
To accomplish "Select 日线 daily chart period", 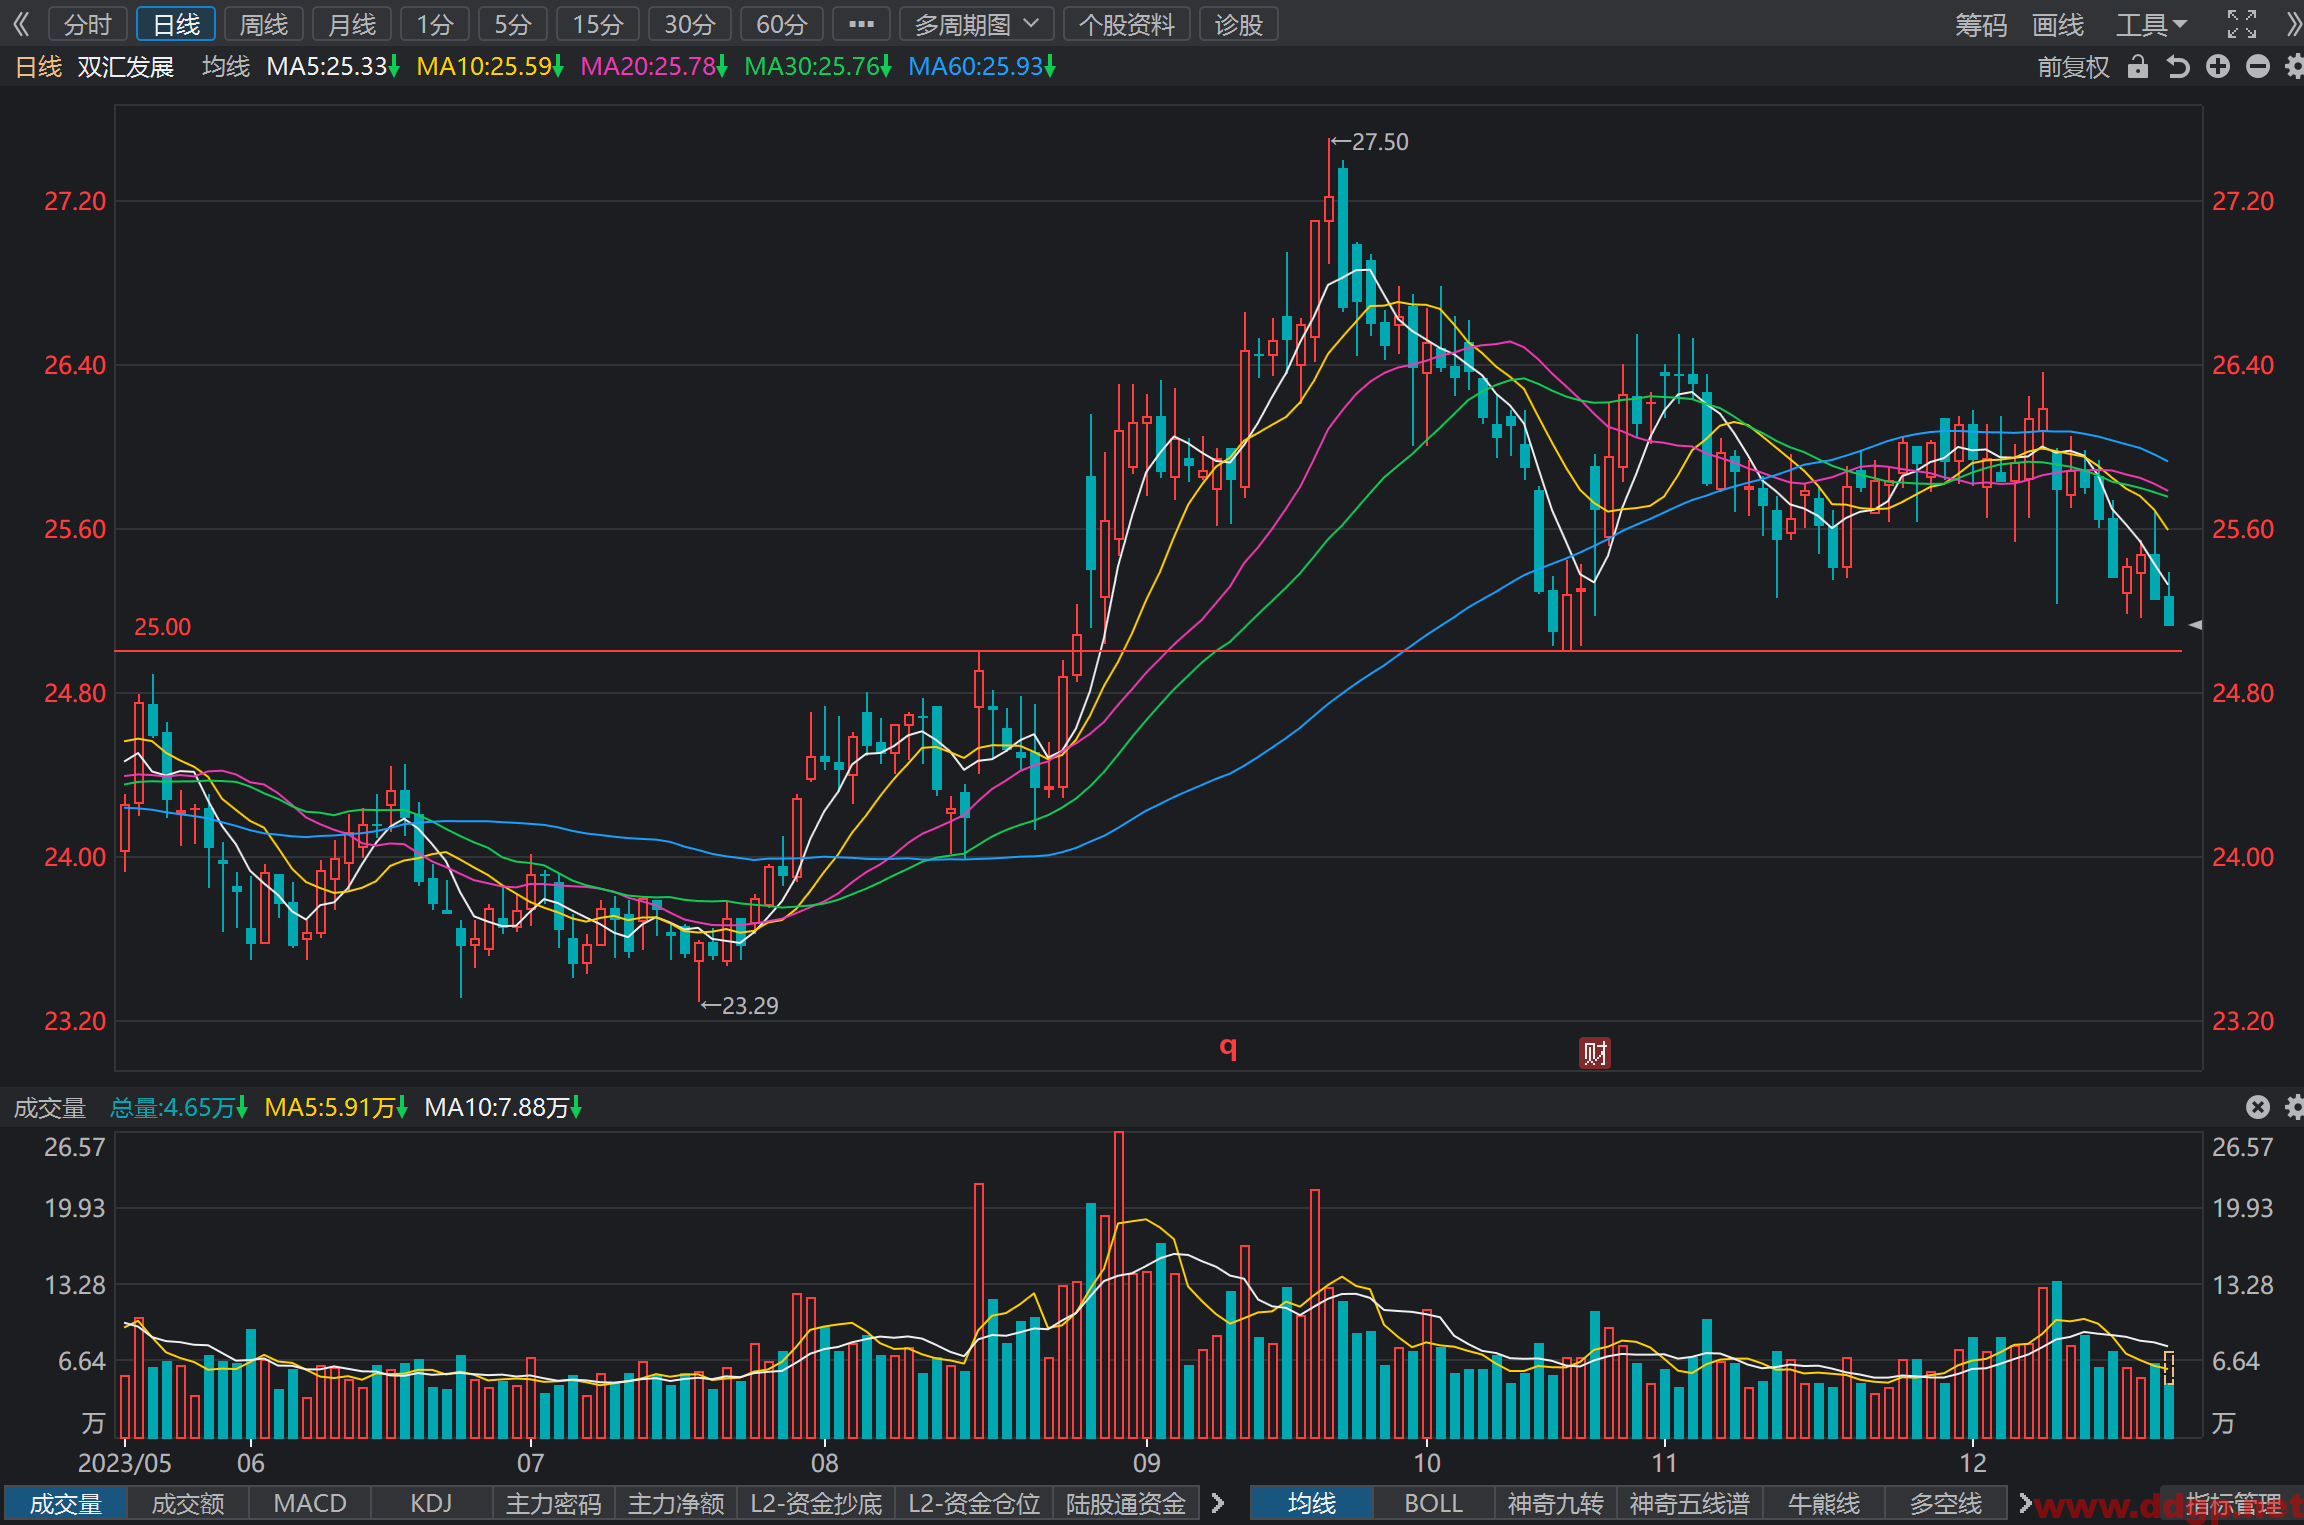I will pyautogui.click(x=176, y=24).
